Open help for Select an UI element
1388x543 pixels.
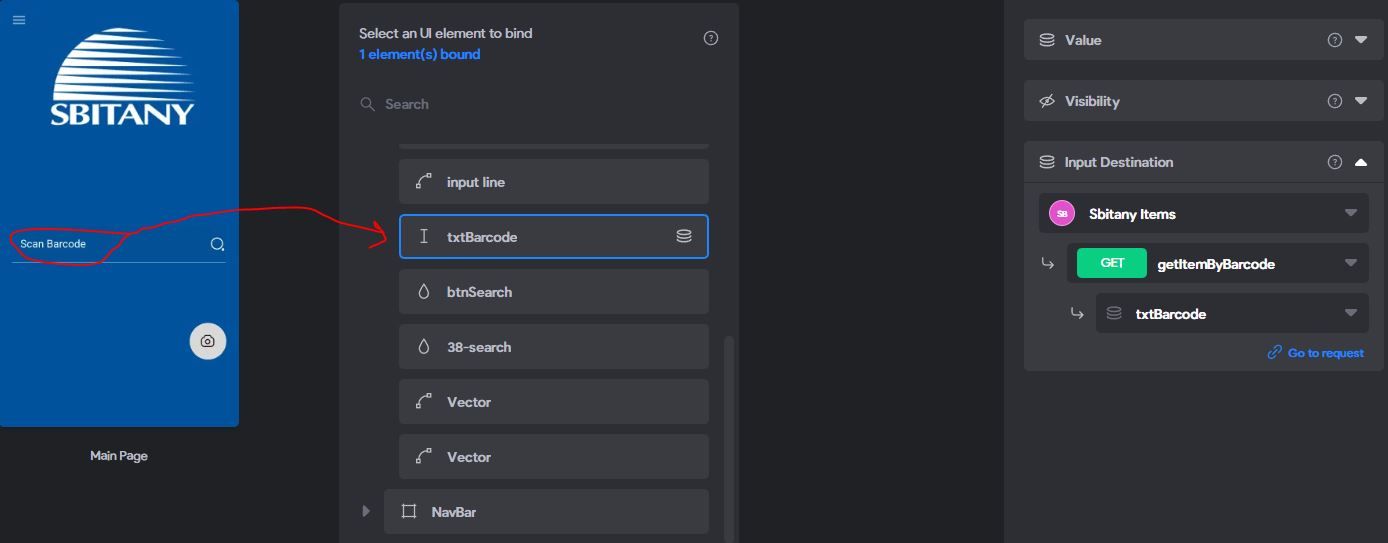tap(711, 38)
